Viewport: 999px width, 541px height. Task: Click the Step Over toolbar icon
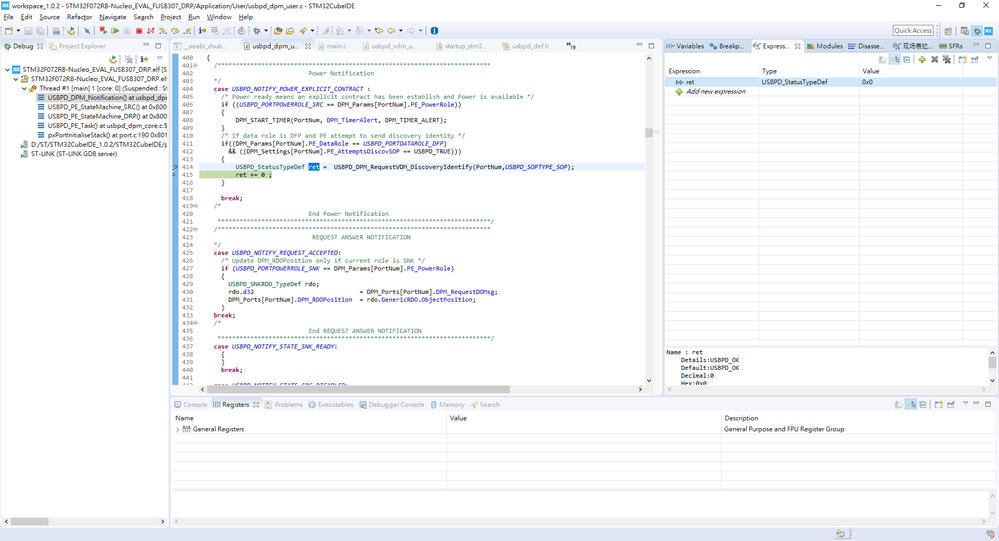tap(175, 31)
